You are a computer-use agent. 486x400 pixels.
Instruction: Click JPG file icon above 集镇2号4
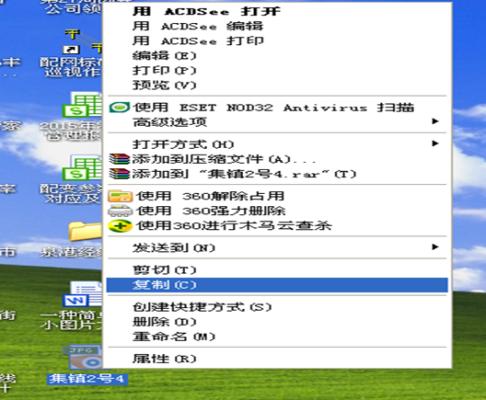pos(83,357)
